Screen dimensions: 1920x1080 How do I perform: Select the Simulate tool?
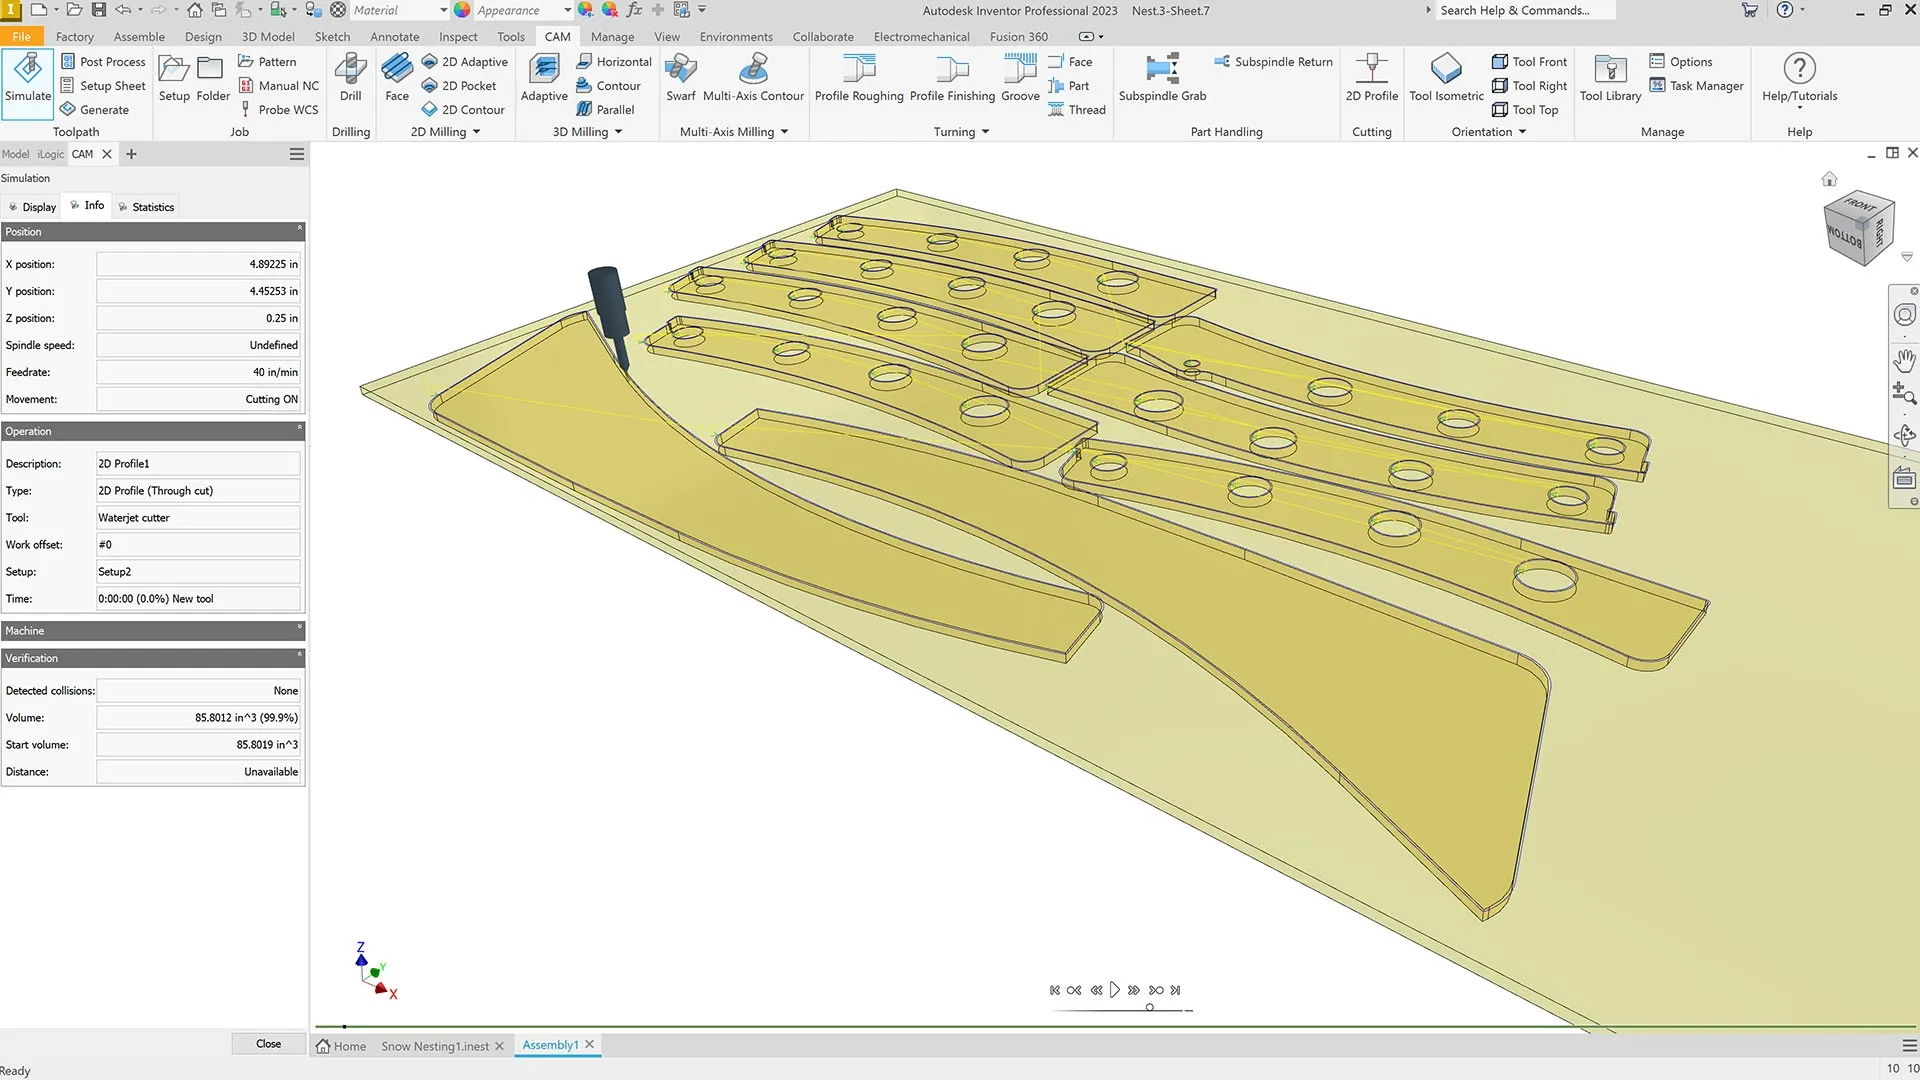pos(27,83)
